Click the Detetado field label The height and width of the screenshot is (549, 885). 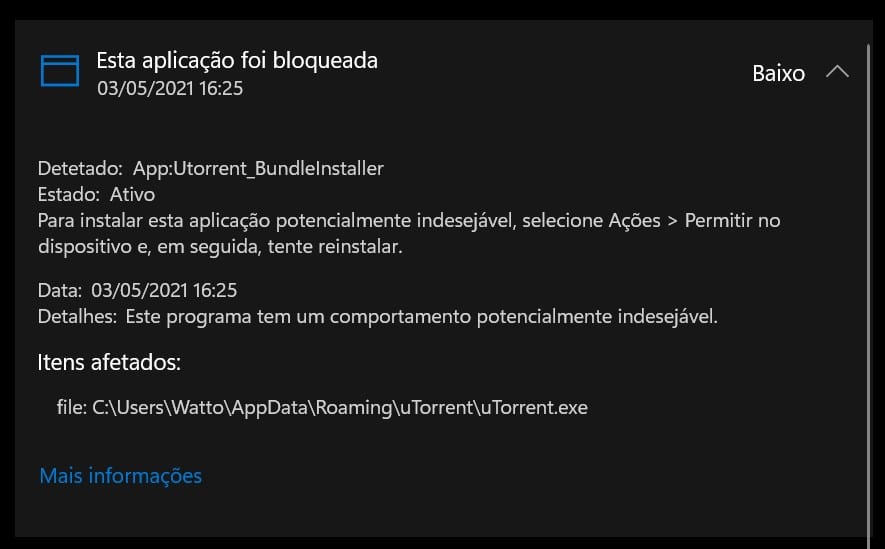coord(80,168)
